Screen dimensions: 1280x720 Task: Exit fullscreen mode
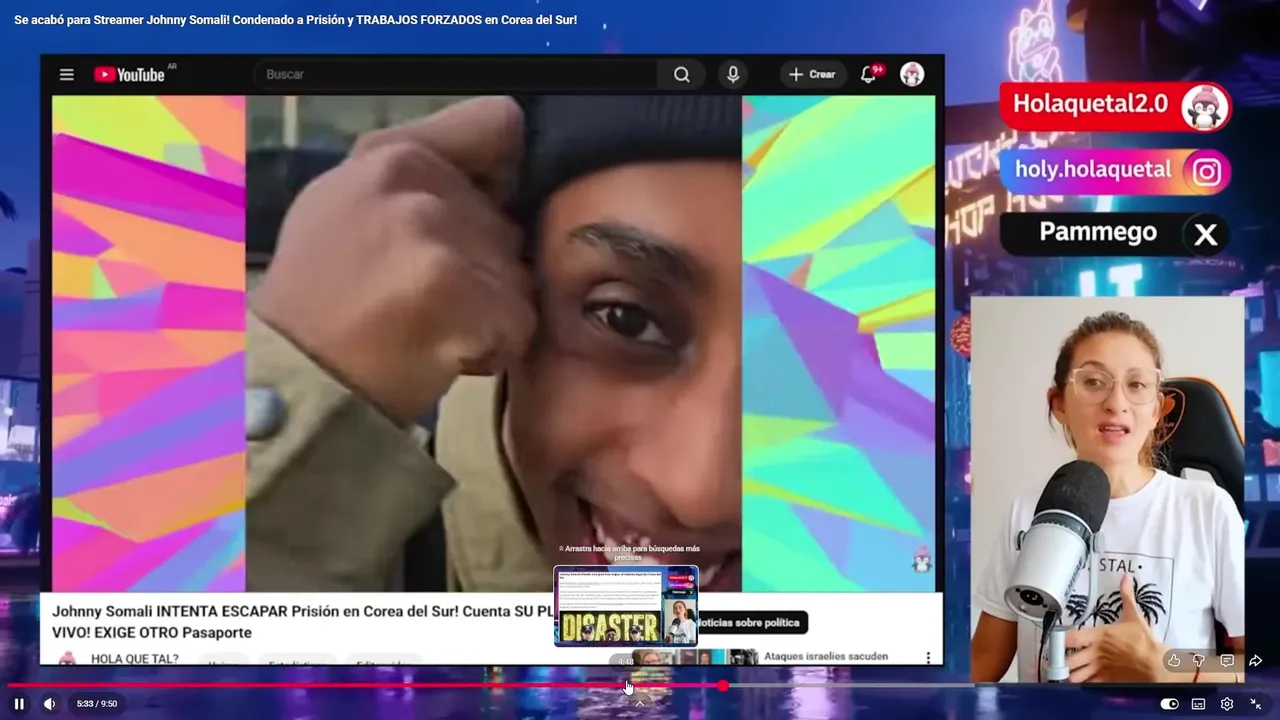pyautogui.click(x=1256, y=704)
